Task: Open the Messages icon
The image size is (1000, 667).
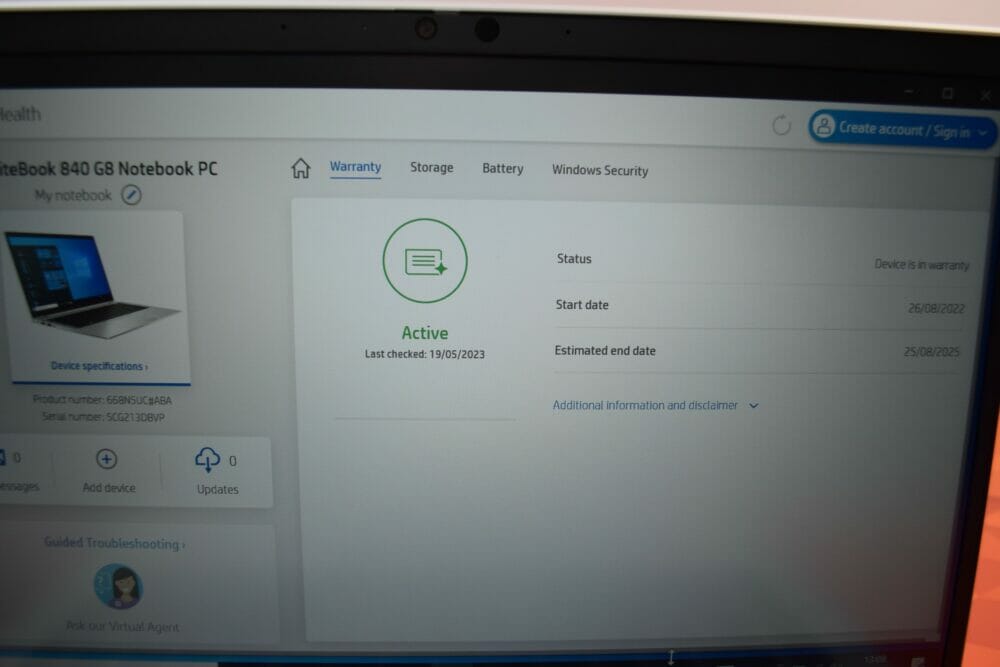Action: coord(2,457)
